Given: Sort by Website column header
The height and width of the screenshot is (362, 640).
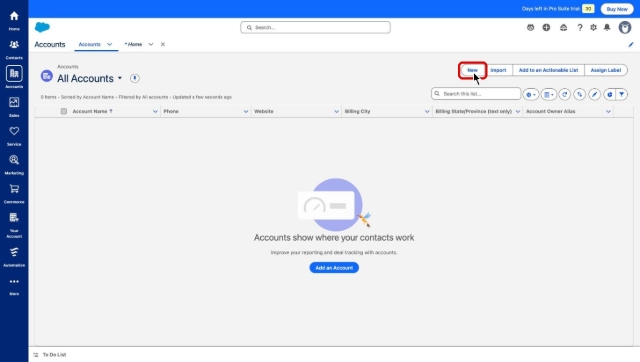Looking at the screenshot, I should click(264, 111).
